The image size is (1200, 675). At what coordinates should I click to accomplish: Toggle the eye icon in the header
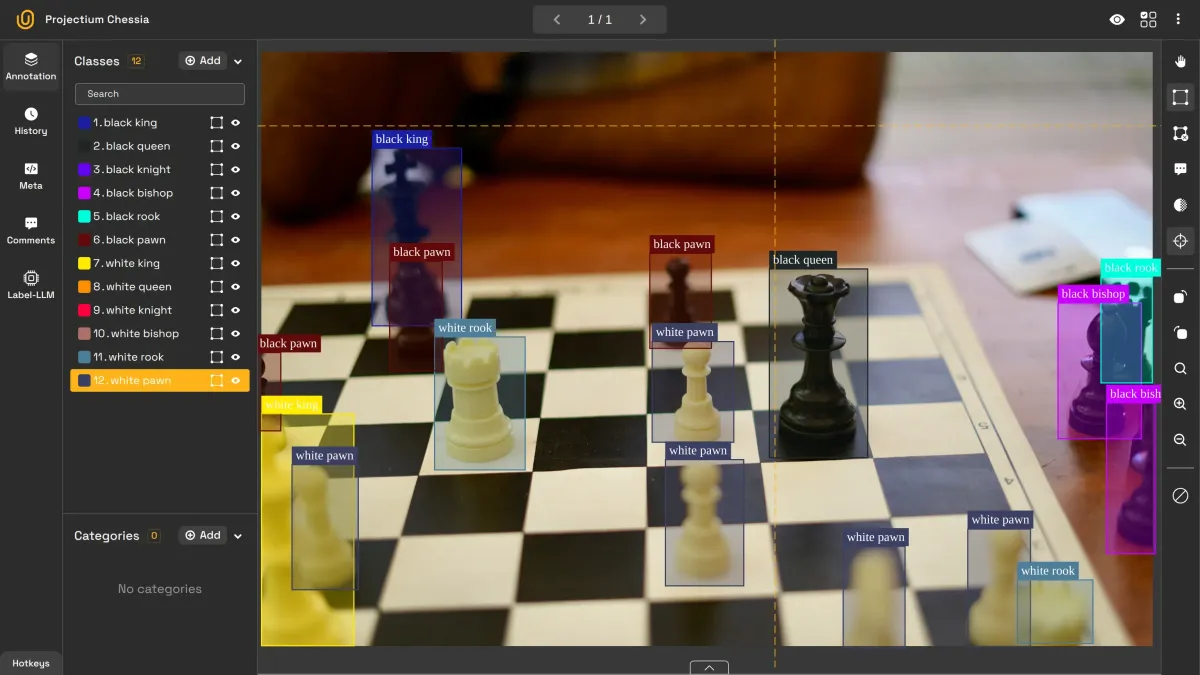click(x=1117, y=20)
